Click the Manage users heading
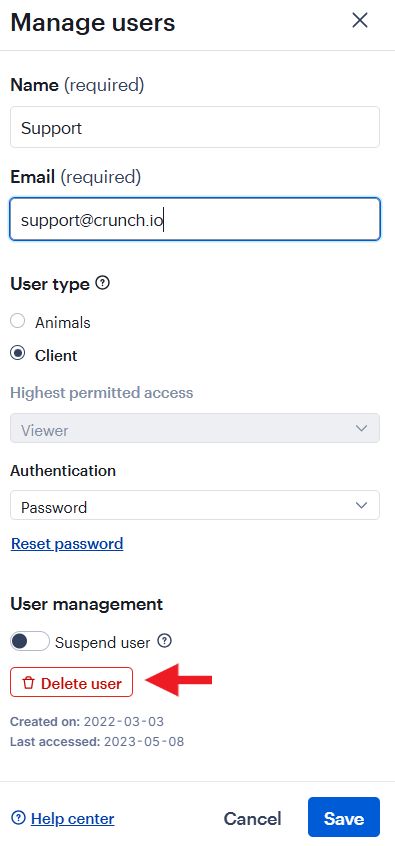The height and width of the screenshot is (846, 395). click(93, 23)
